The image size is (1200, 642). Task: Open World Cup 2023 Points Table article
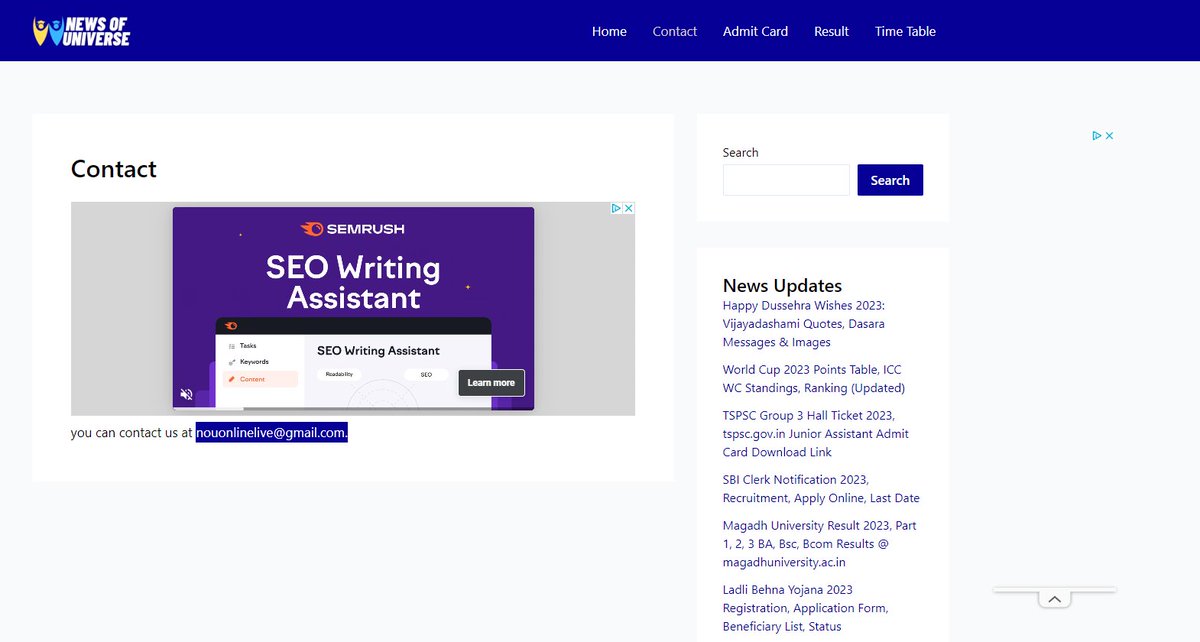click(x=814, y=379)
